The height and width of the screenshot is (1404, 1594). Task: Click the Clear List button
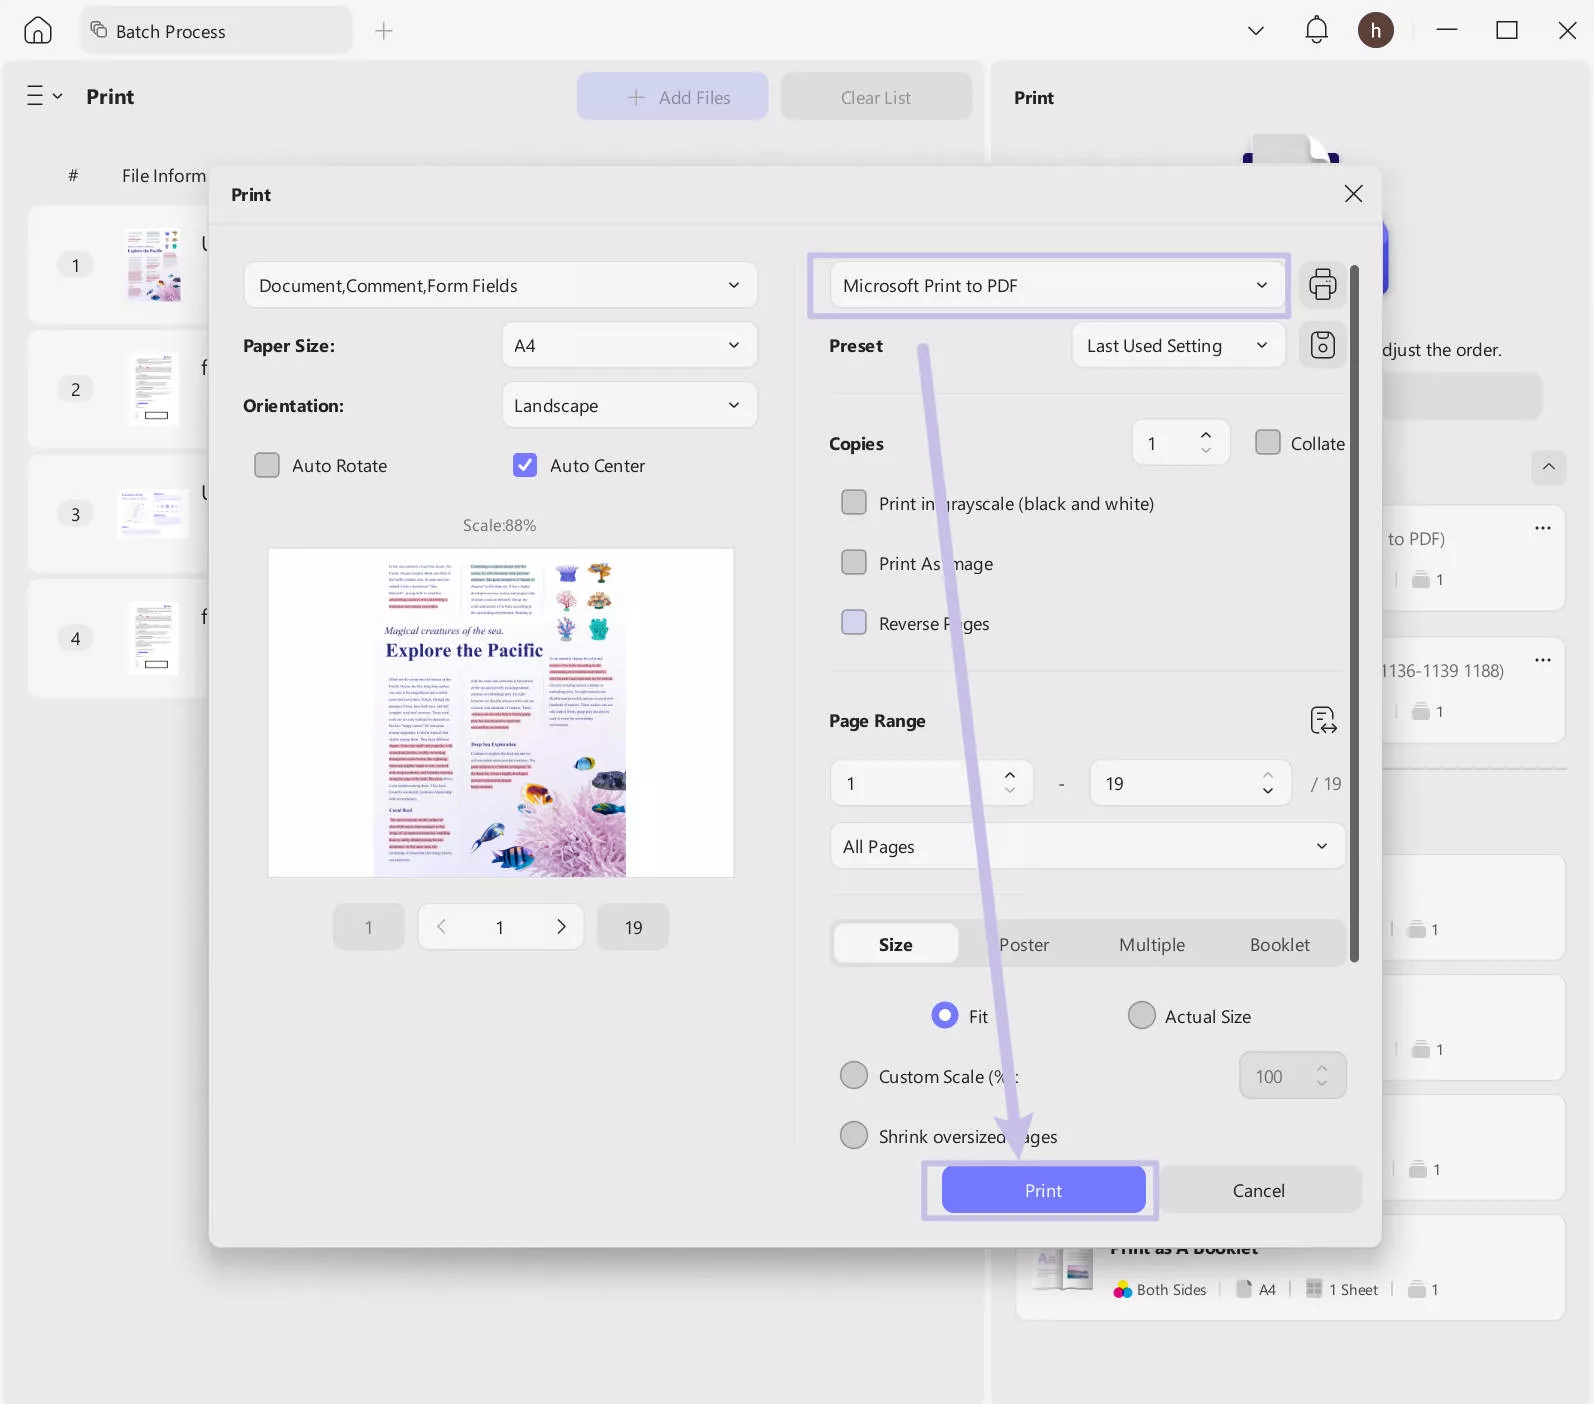coord(876,96)
